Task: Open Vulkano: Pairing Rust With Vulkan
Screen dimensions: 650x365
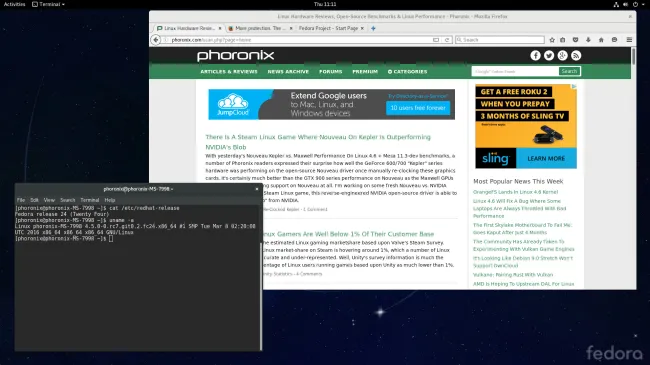Action: pyautogui.click(x=513, y=275)
